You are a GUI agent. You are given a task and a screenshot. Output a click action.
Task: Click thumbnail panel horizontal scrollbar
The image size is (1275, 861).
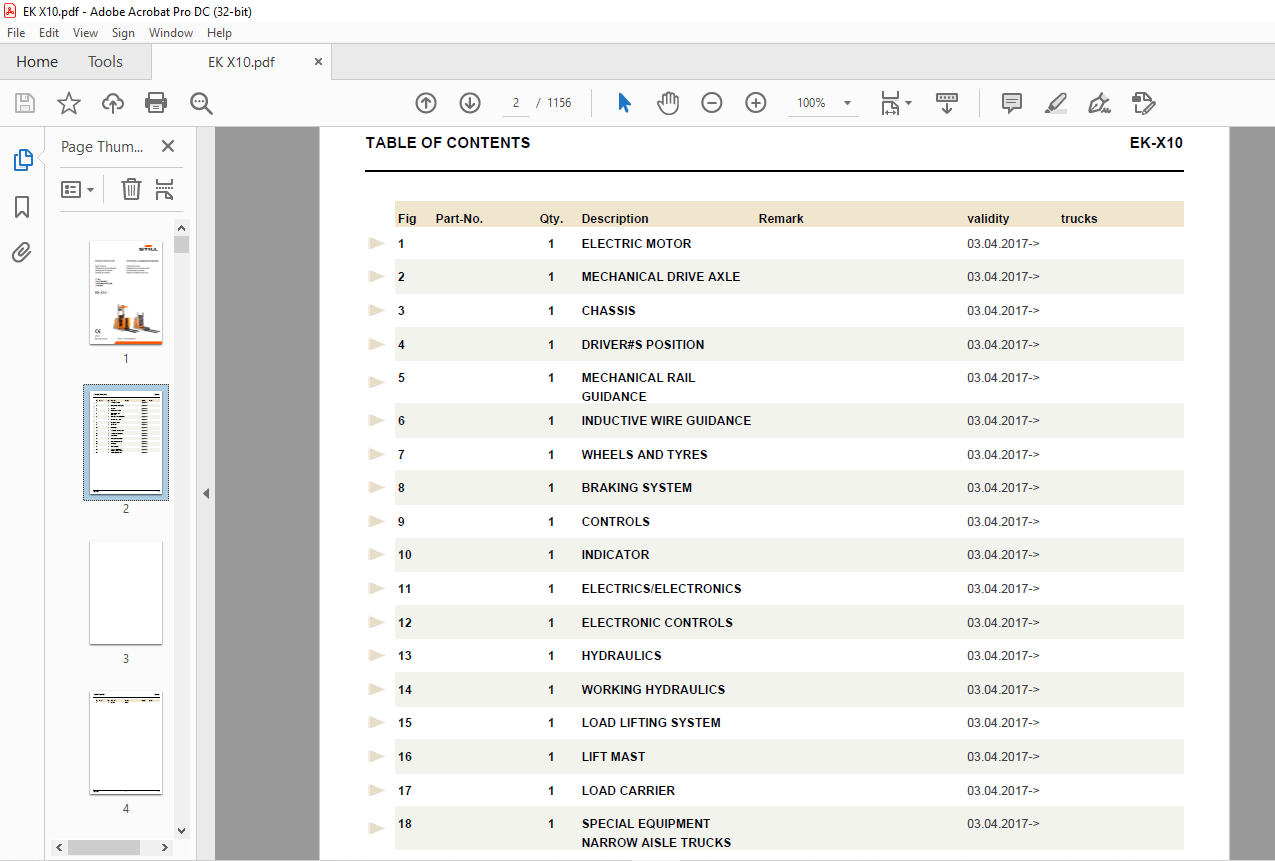tap(103, 847)
